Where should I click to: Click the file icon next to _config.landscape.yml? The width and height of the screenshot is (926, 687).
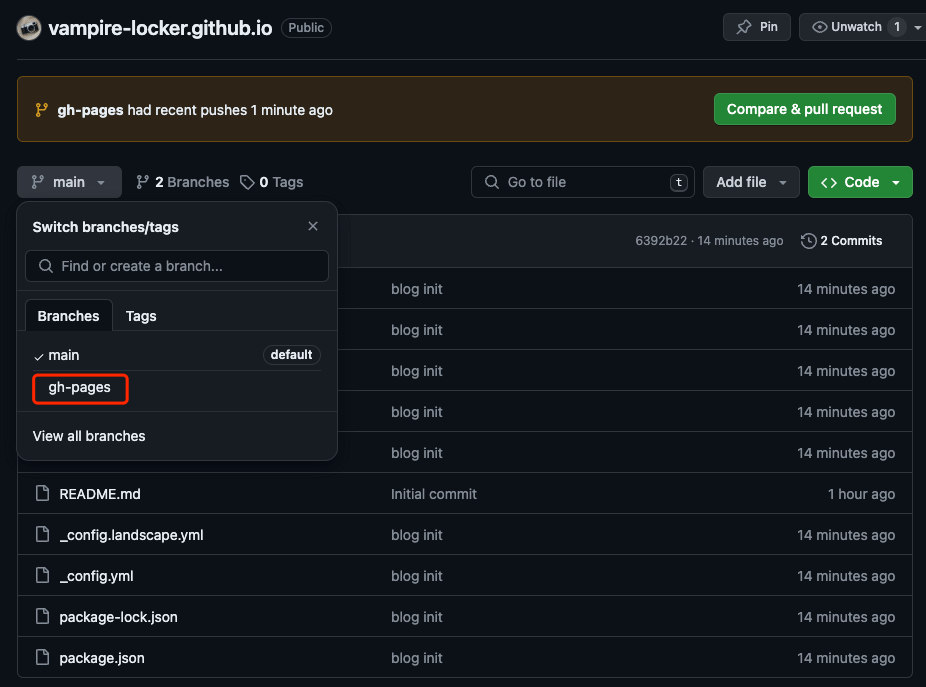click(43, 534)
